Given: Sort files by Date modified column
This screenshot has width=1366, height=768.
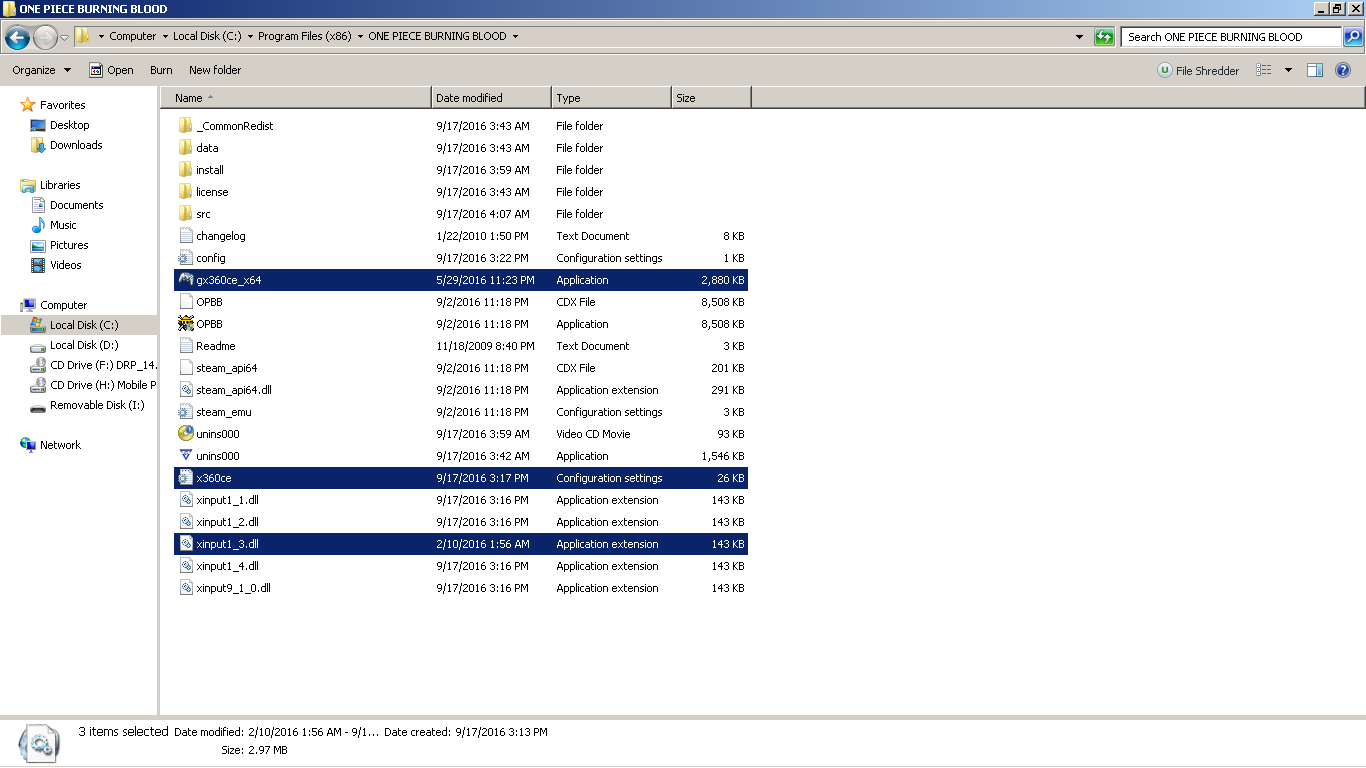Looking at the screenshot, I should pyautogui.click(x=491, y=98).
